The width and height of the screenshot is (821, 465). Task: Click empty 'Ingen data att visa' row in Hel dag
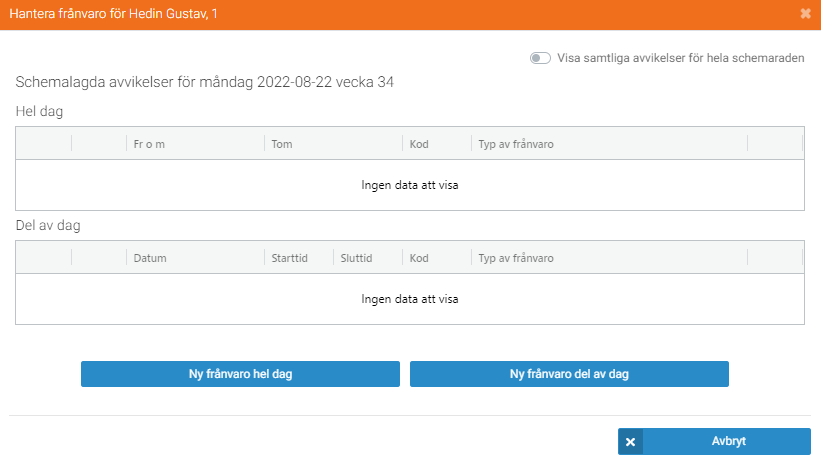(x=409, y=185)
